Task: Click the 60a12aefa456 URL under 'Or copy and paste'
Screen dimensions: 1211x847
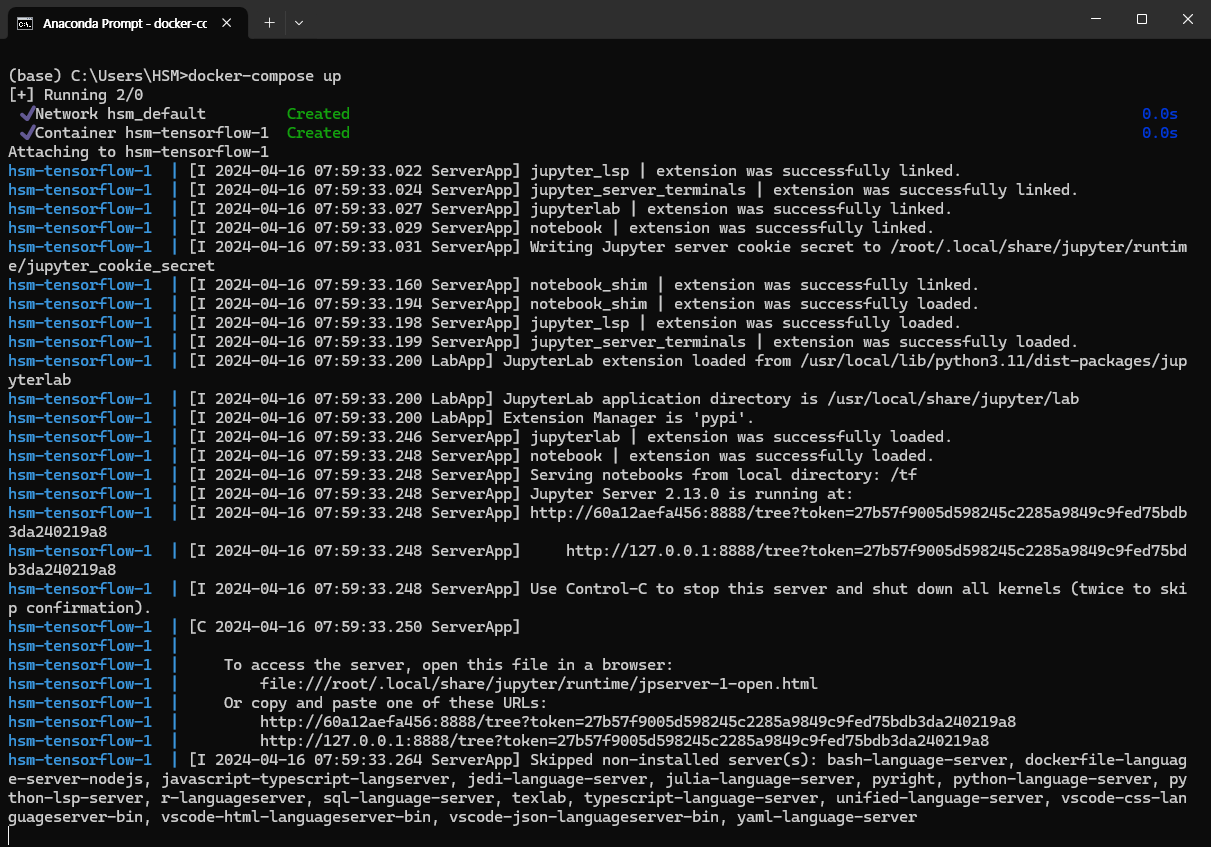Action: 638,722
